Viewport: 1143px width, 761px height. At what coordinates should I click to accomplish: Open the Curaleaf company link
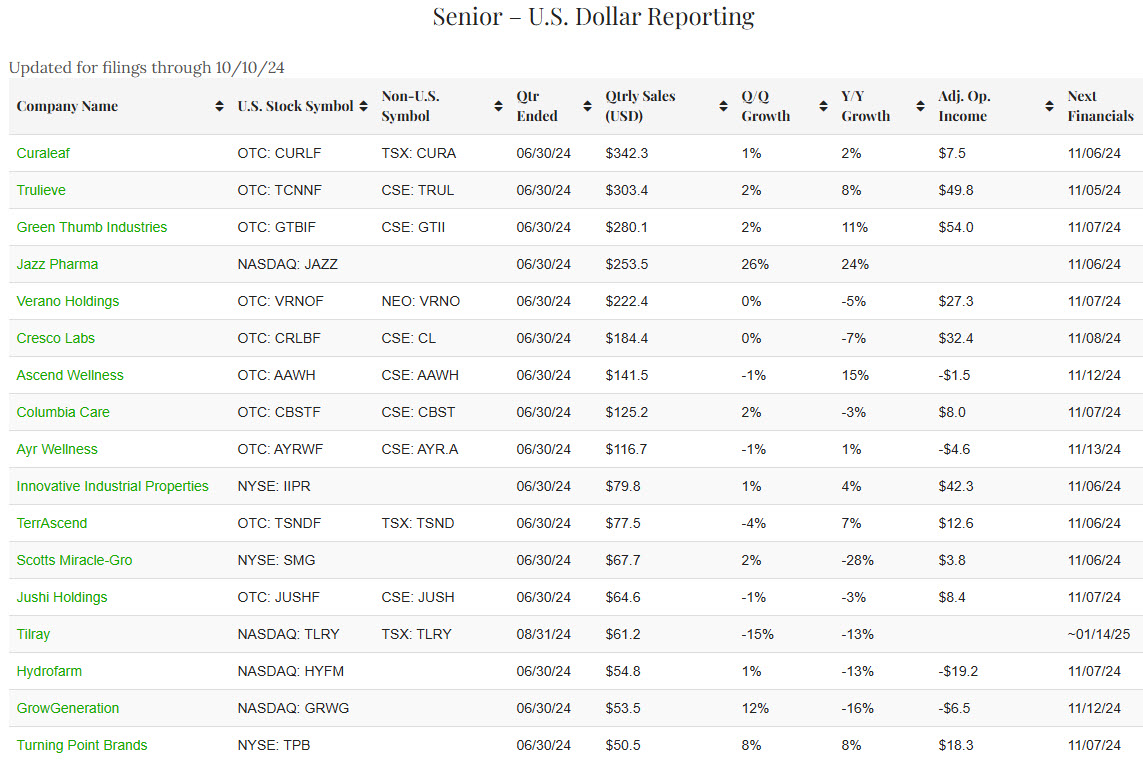point(43,153)
